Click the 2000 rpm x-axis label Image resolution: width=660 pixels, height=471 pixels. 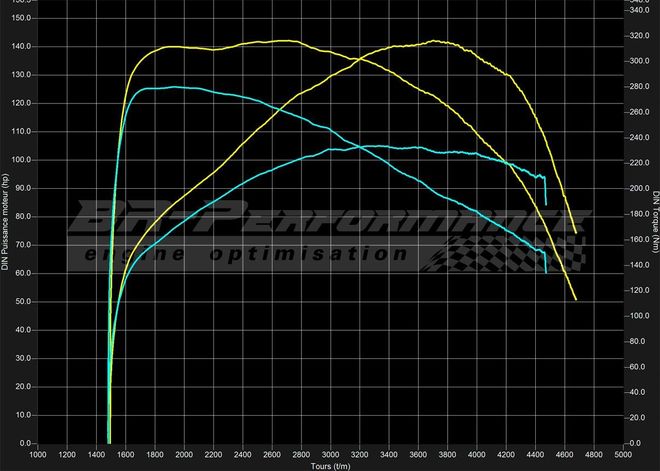pyautogui.click(x=185, y=454)
